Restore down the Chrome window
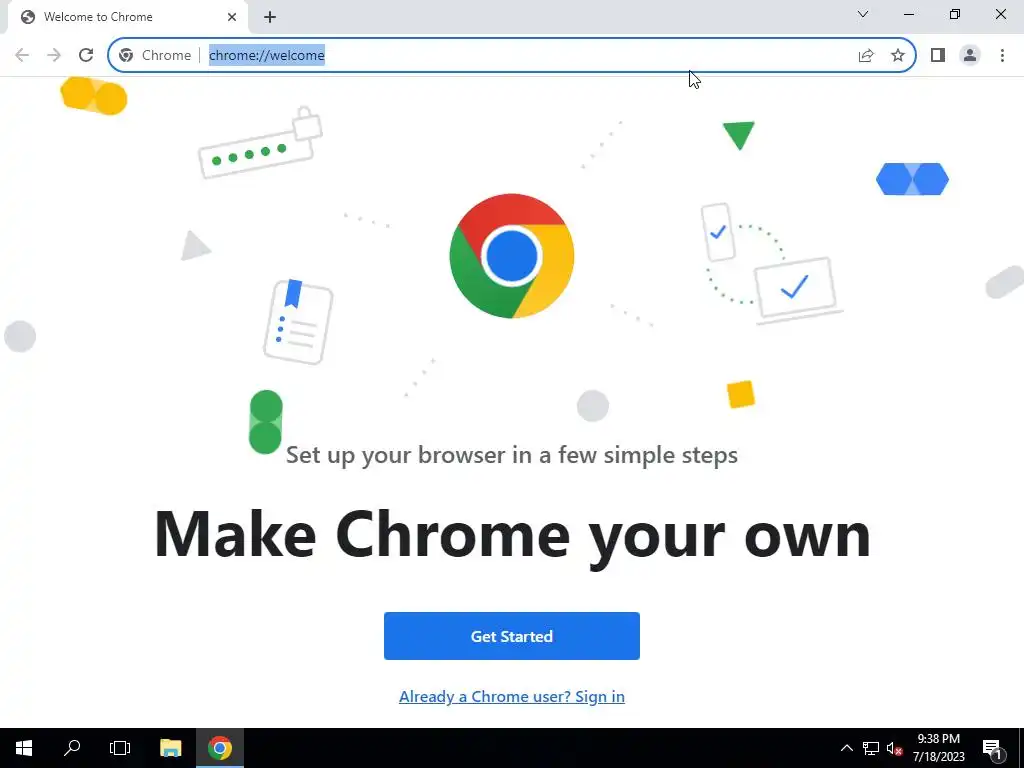Viewport: 1024px width, 768px height. click(x=955, y=14)
